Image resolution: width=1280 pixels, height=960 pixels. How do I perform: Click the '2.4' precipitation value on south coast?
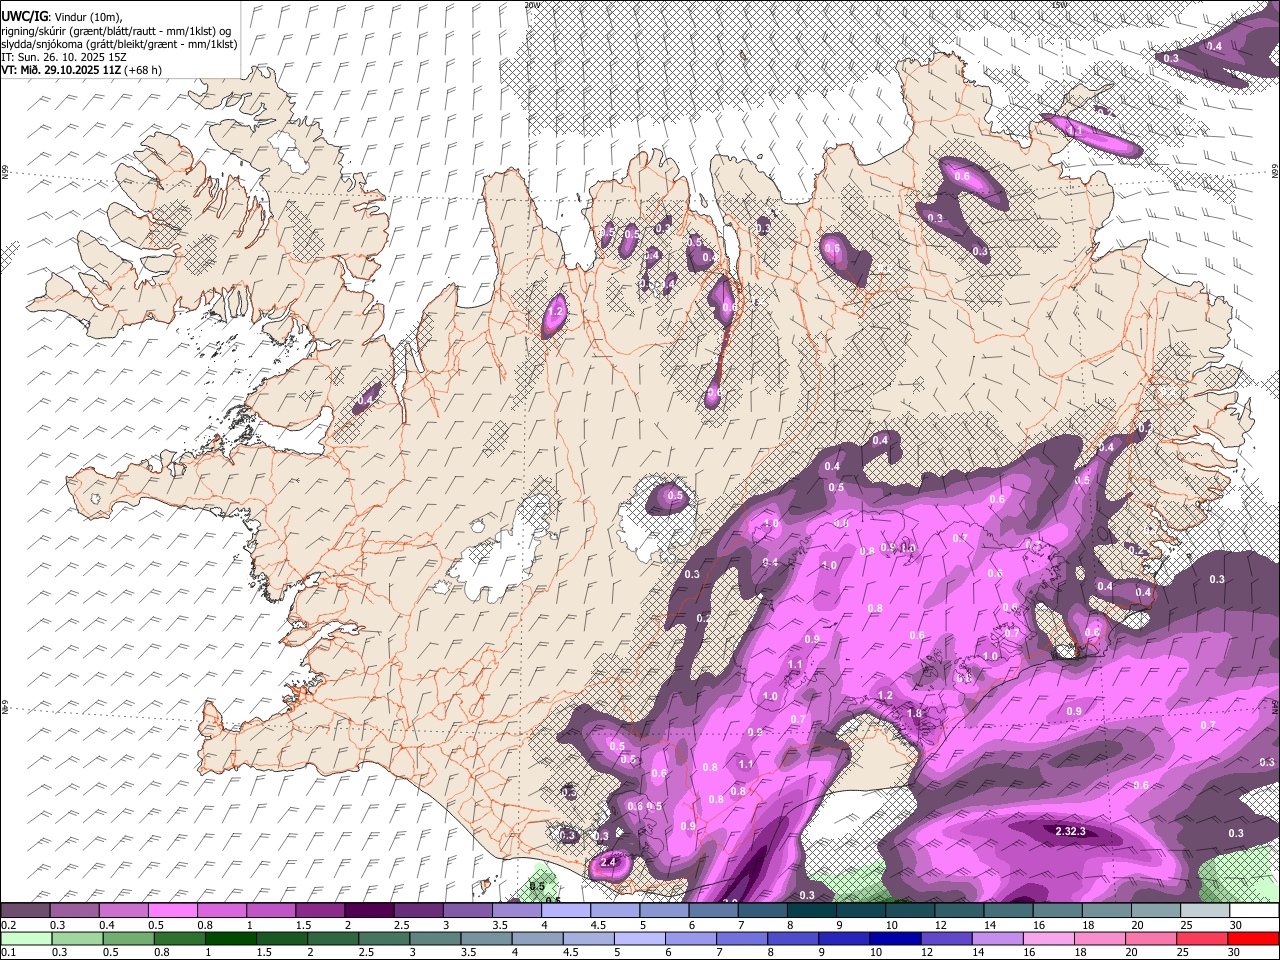[608, 862]
